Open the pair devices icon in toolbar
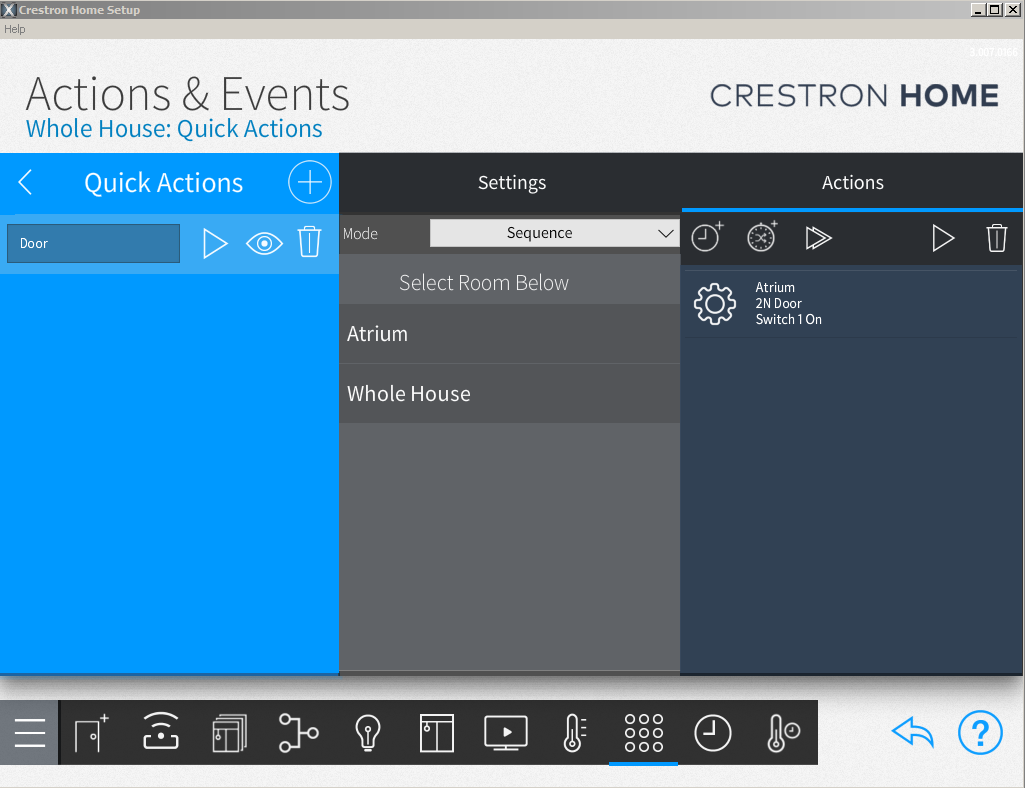 coord(161,732)
